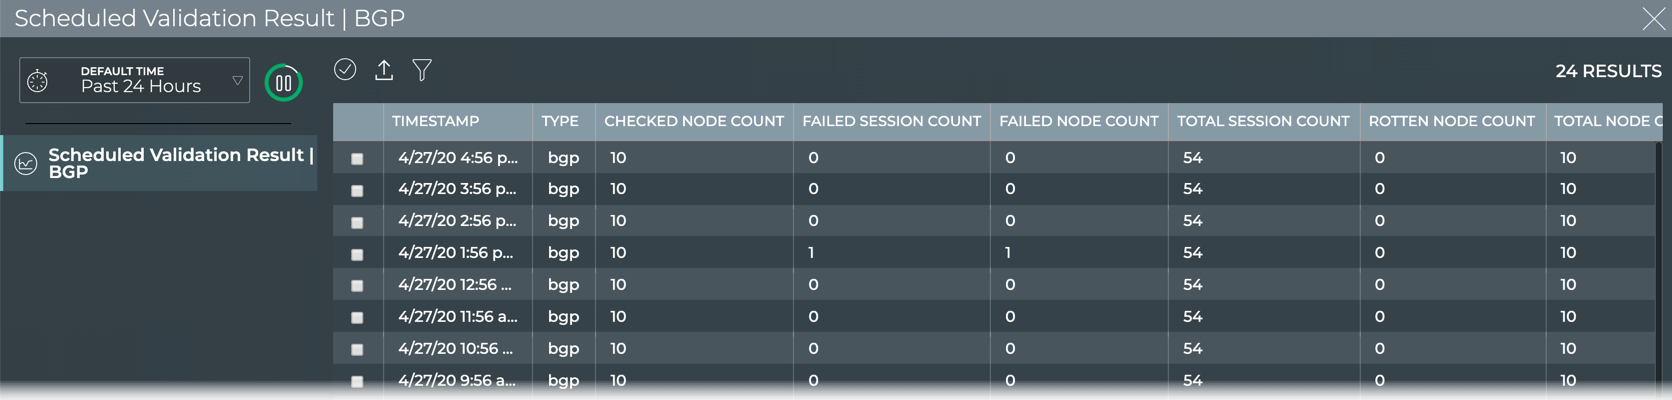Click the chart icon beside Scheduled Validation Result

[x=26, y=163]
